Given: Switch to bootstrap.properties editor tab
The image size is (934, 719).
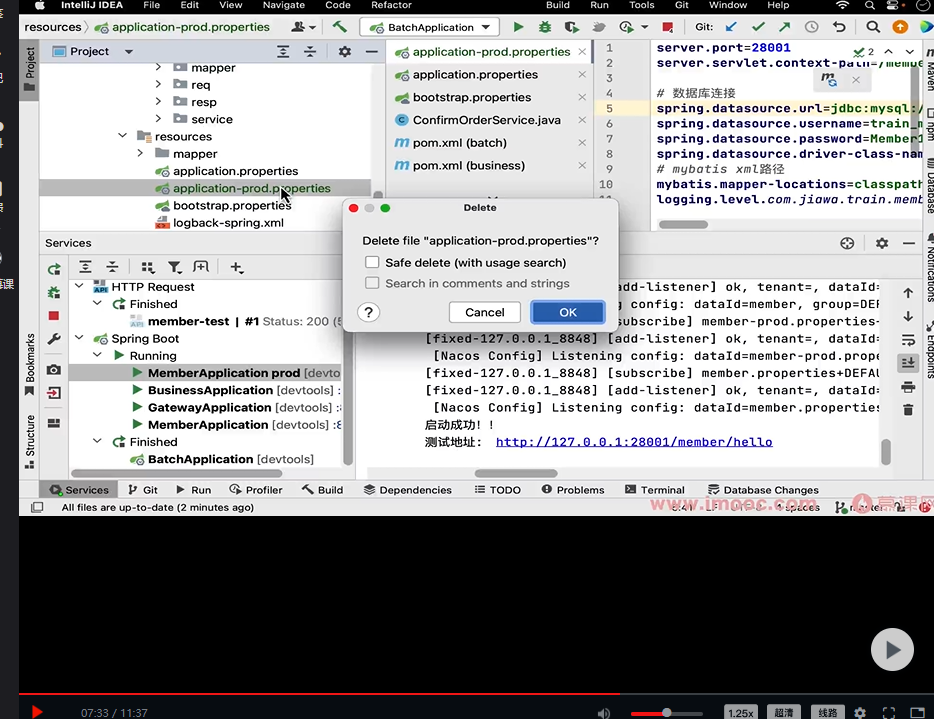Looking at the screenshot, I should (x=472, y=97).
